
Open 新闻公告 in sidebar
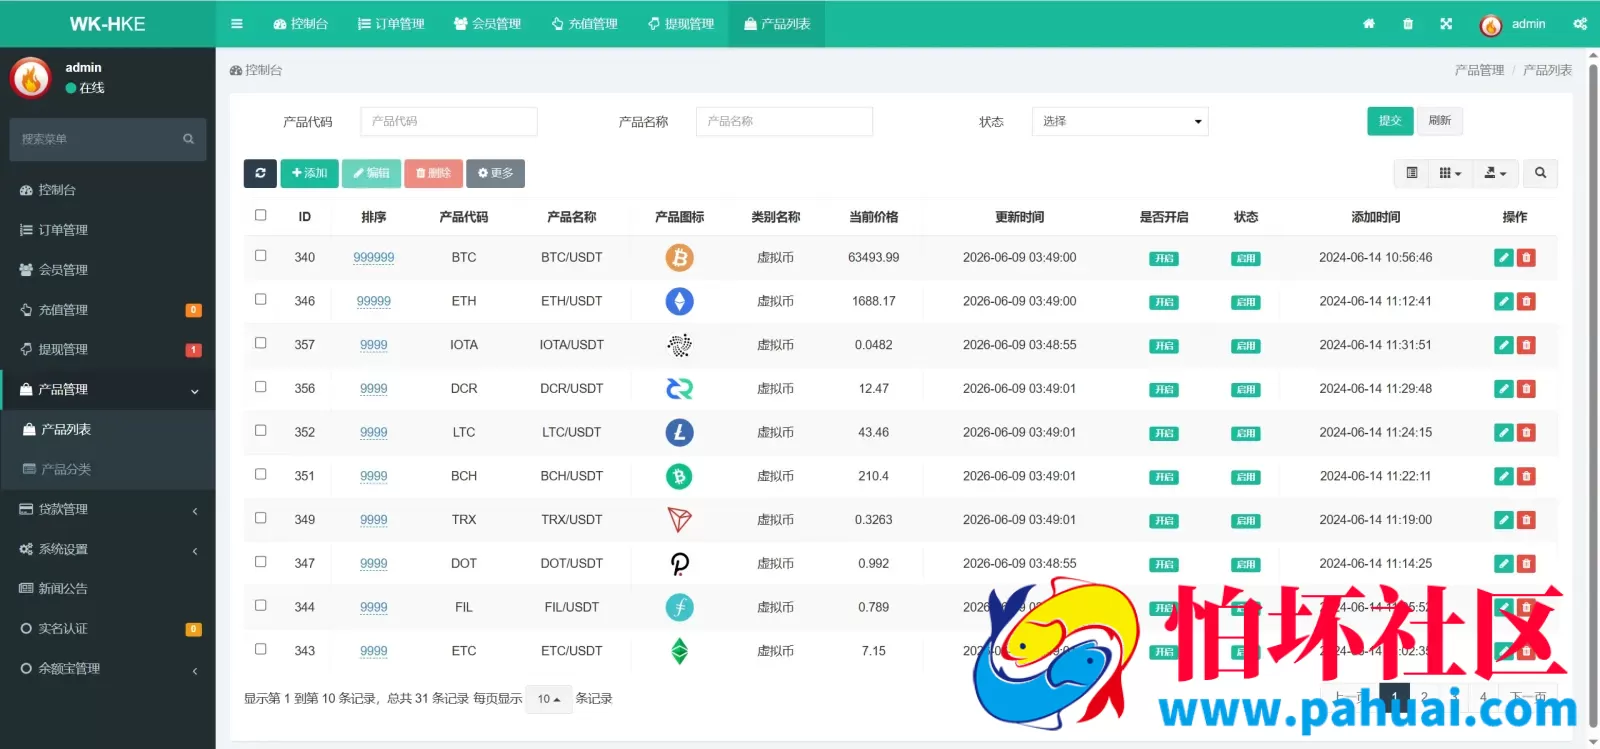108,589
